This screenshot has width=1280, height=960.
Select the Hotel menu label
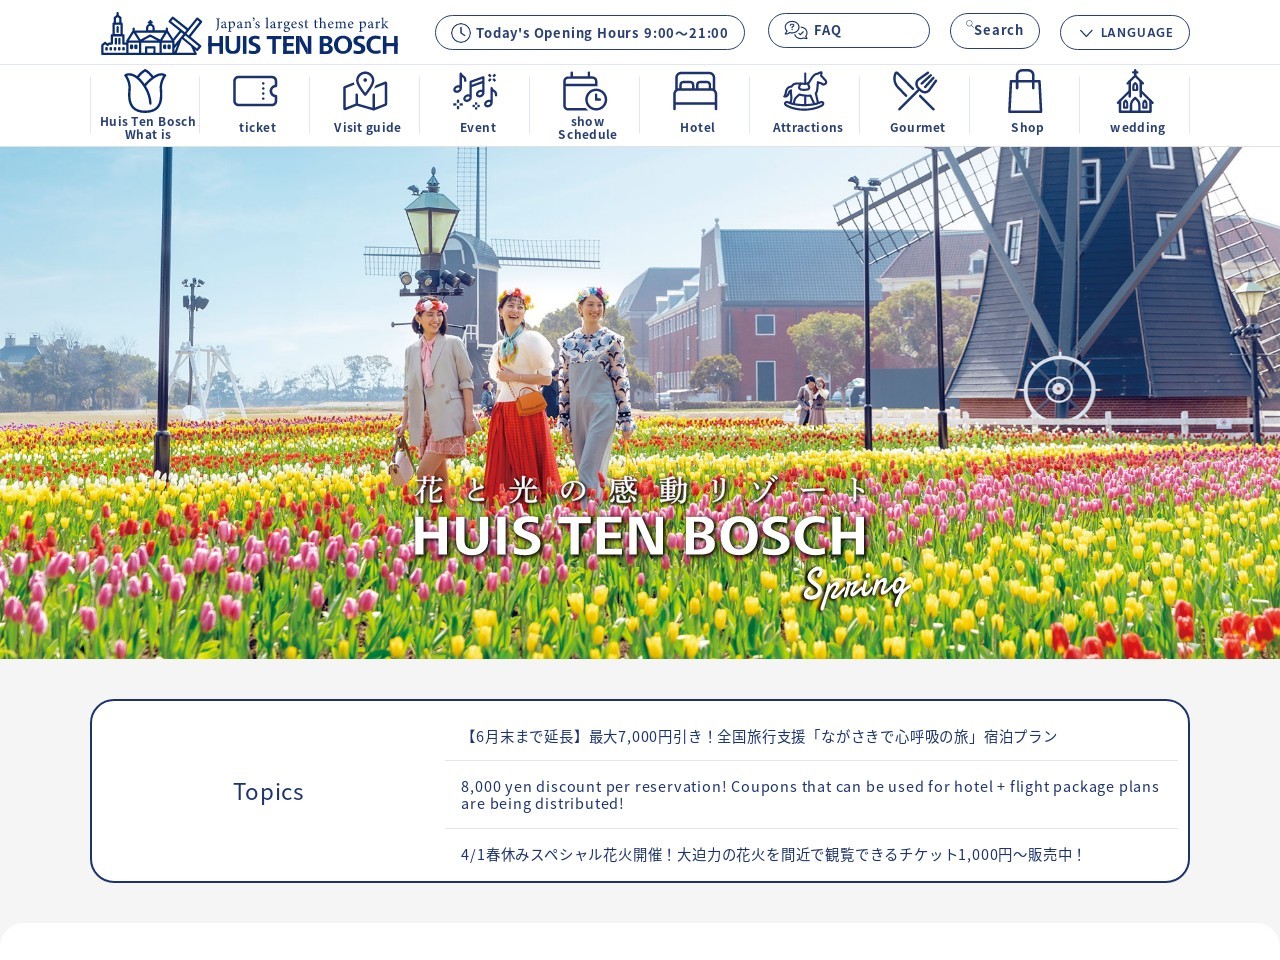(x=697, y=127)
